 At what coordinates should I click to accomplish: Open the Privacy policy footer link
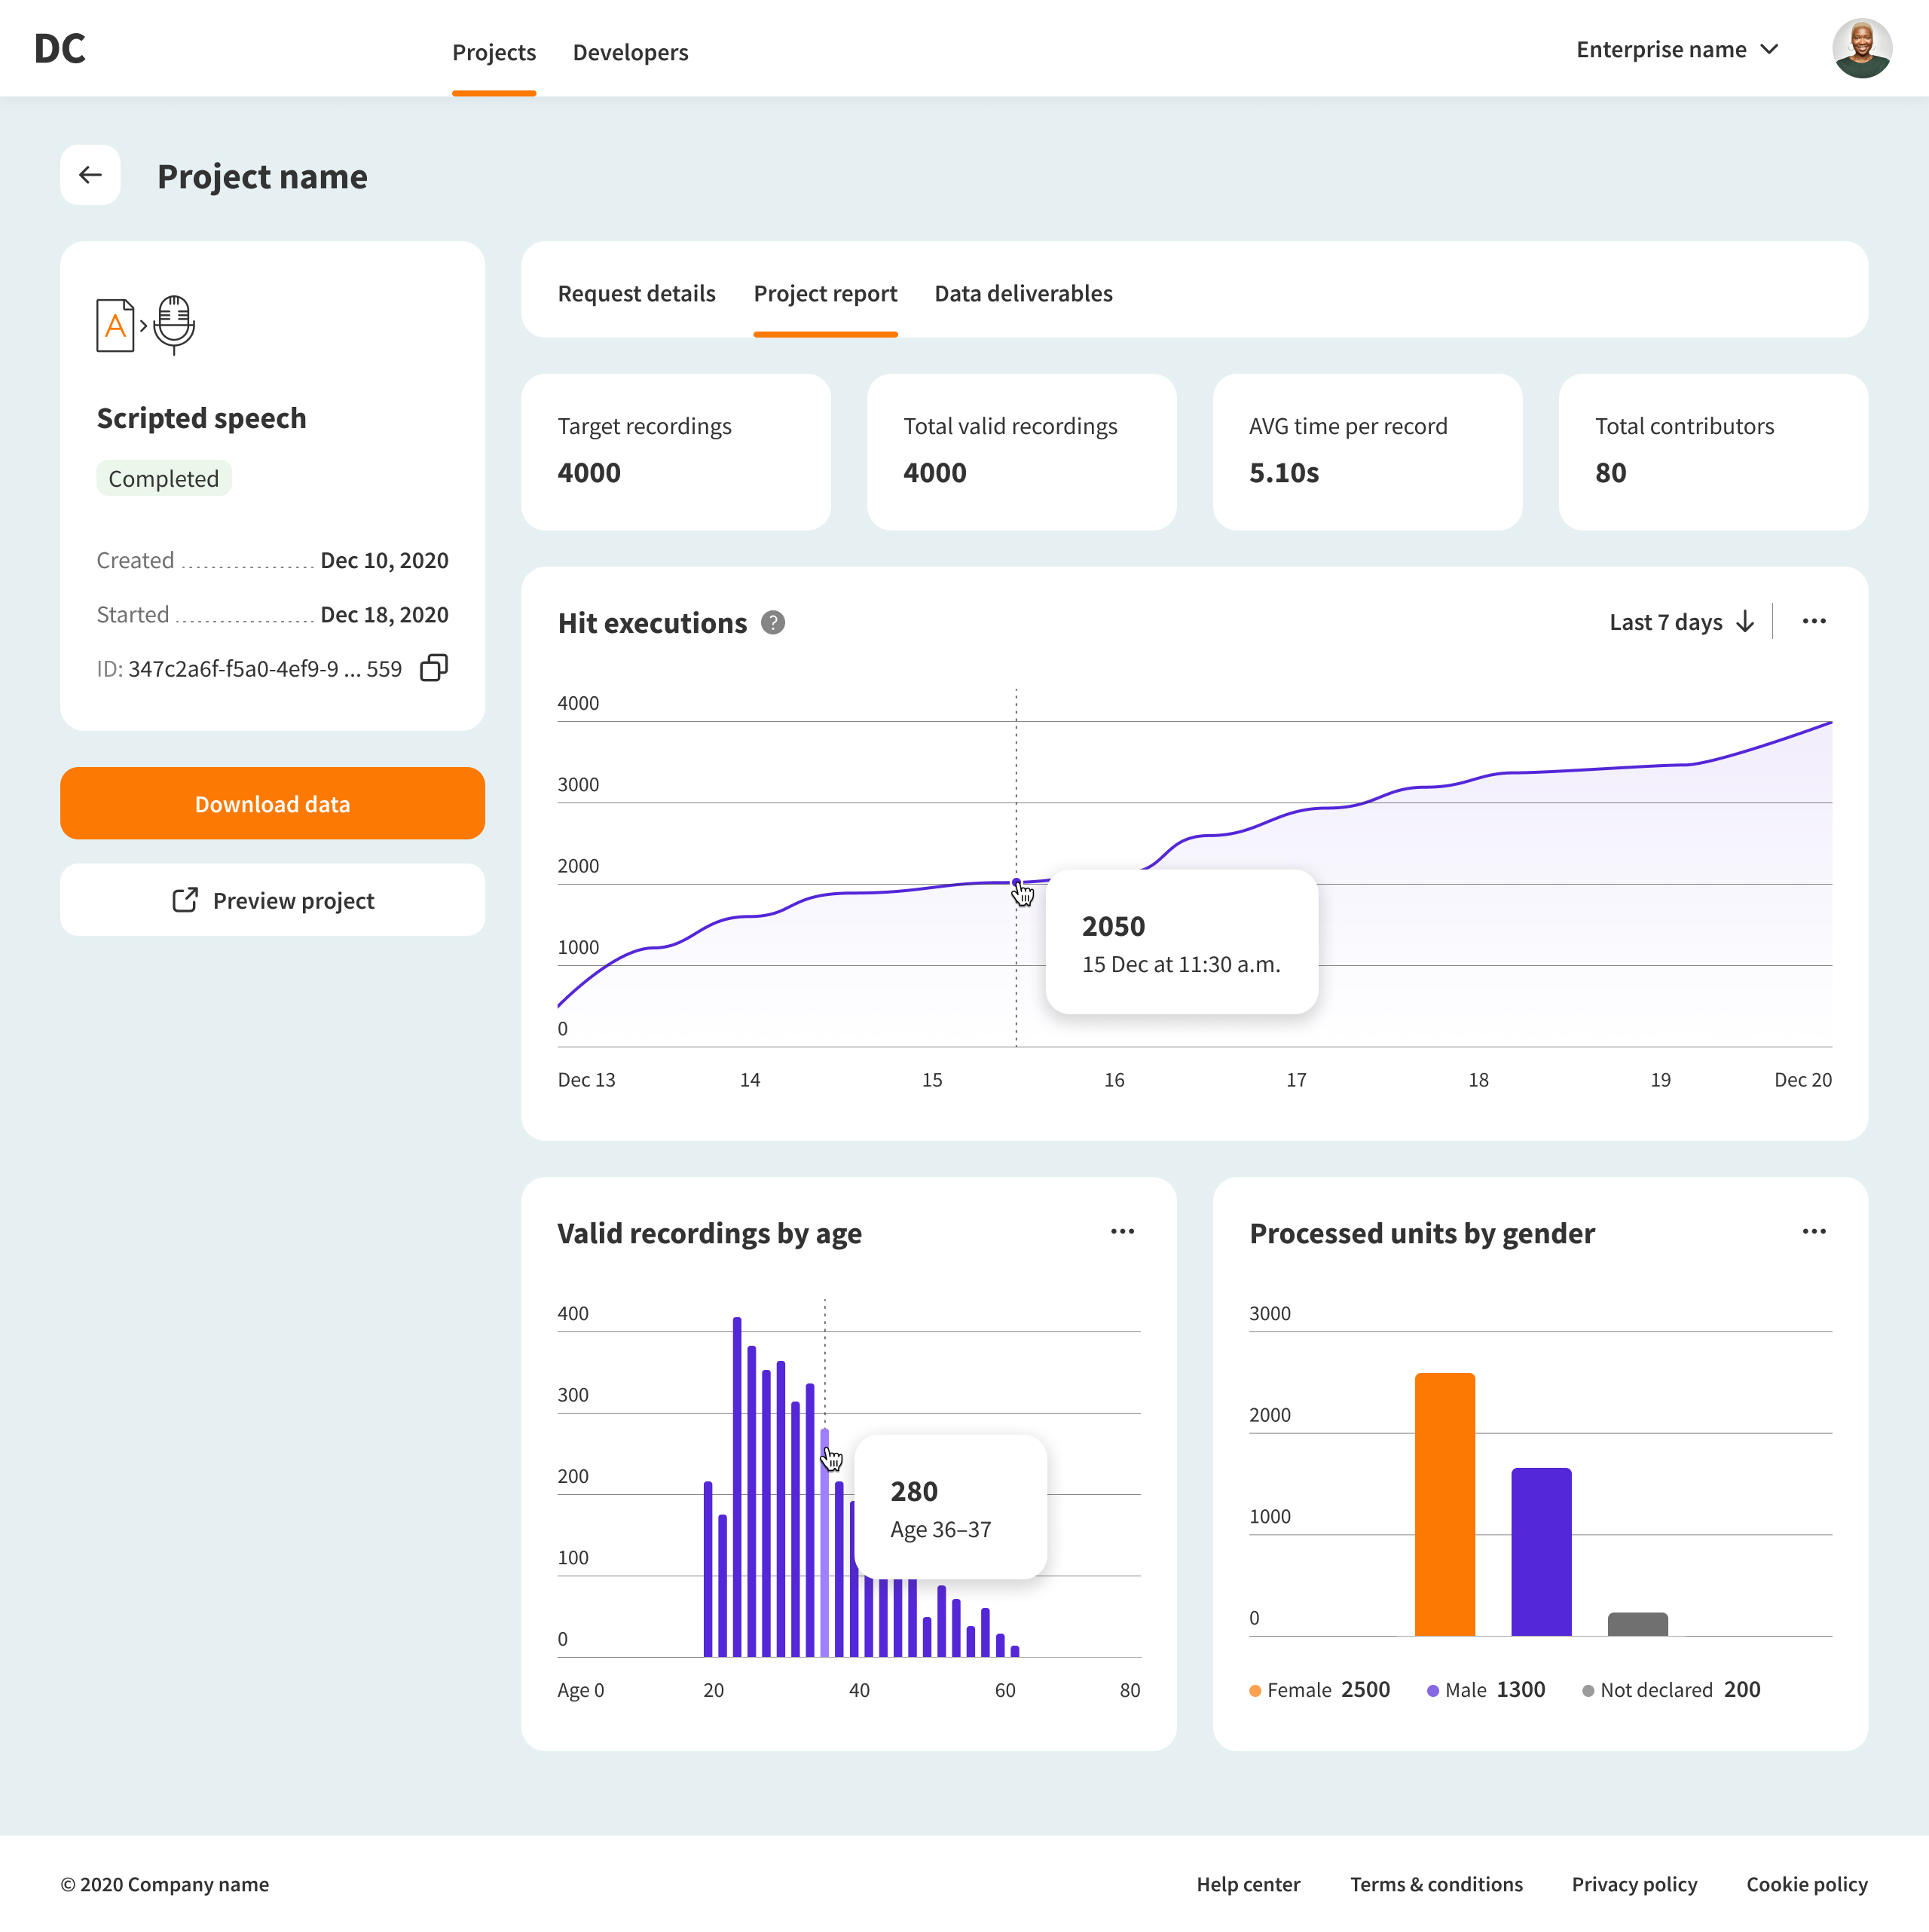pyautogui.click(x=1633, y=1884)
